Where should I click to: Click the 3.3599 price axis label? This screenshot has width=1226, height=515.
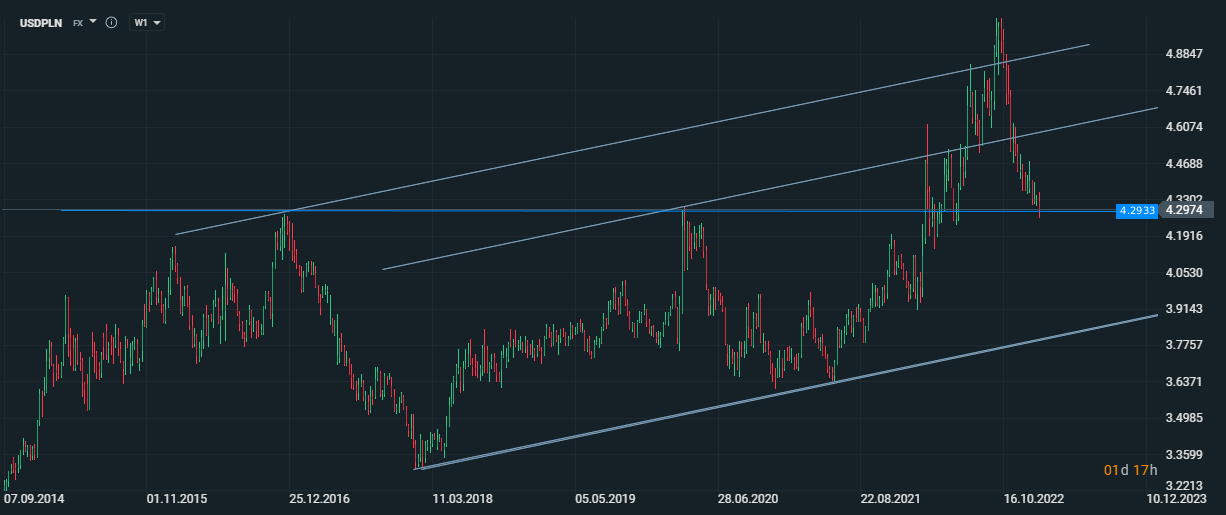[1183, 455]
